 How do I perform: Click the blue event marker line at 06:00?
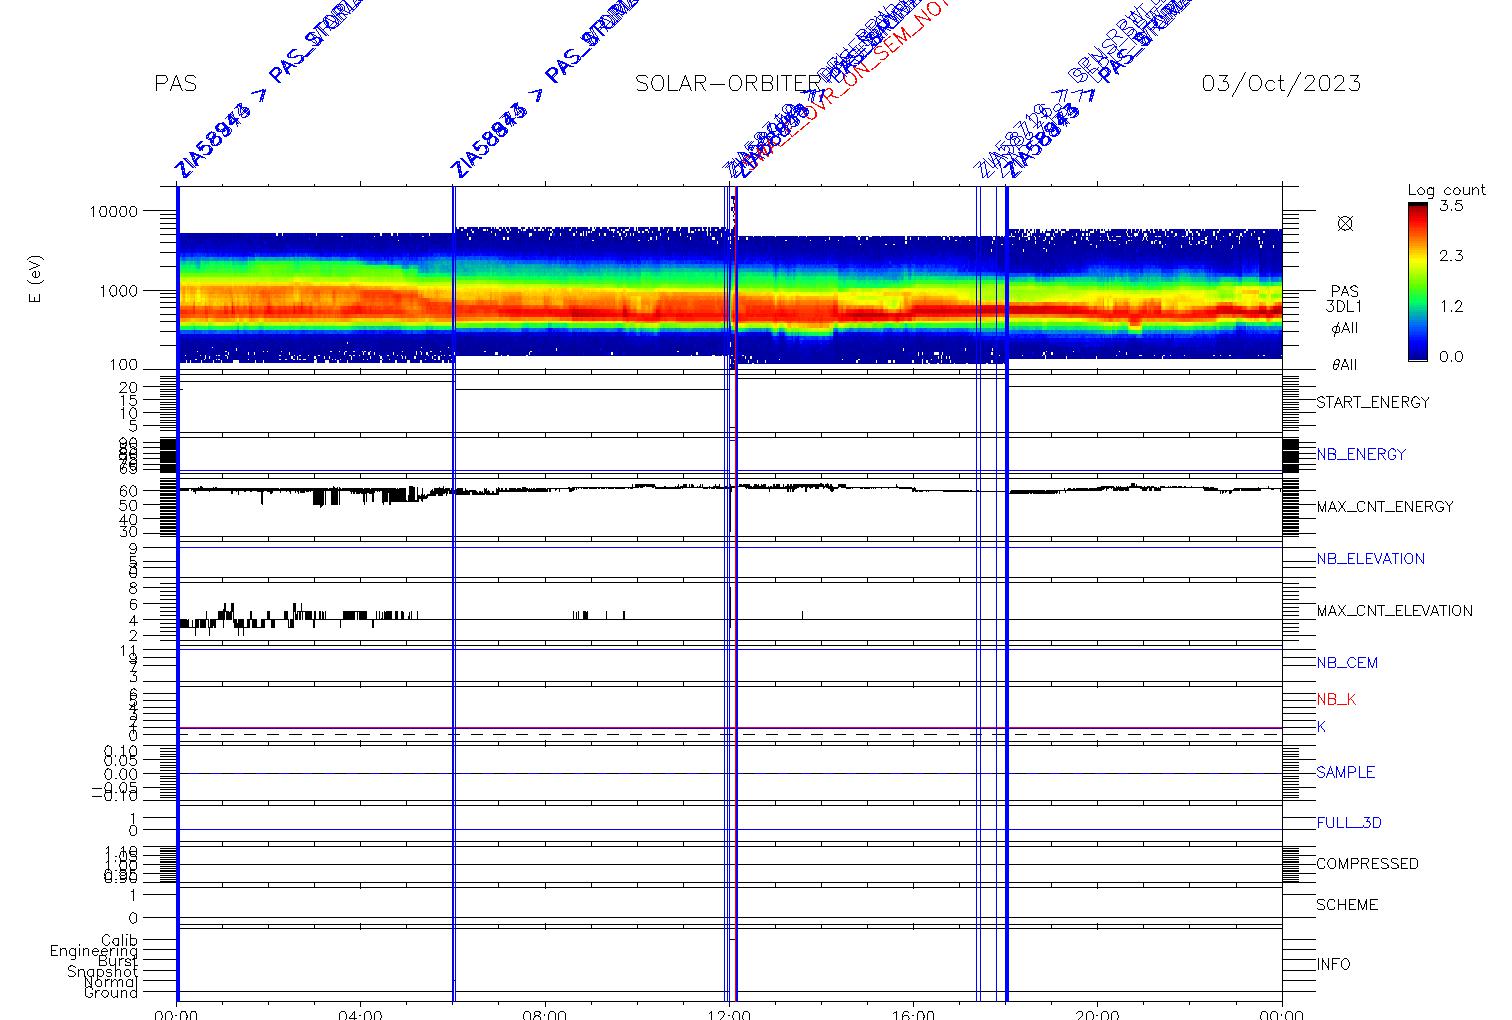(454, 592)
